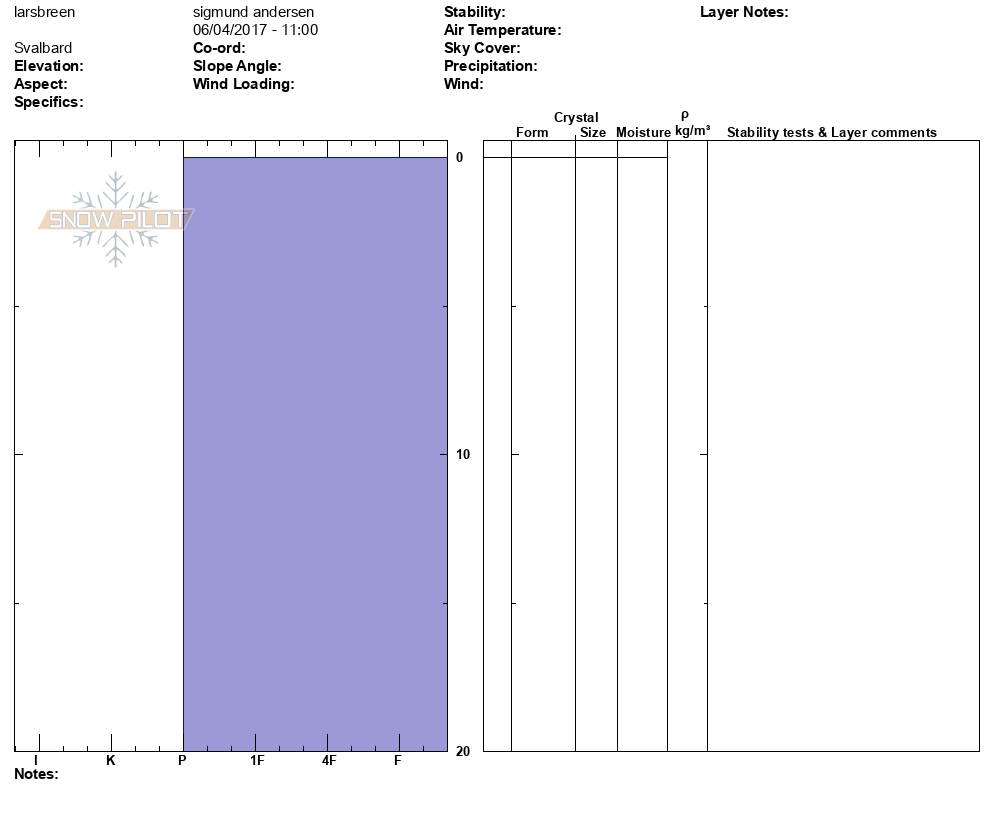Click the Snow Pilot snowflake logo
The height and width of the screenshot is (840, 994).
point(116,219)
